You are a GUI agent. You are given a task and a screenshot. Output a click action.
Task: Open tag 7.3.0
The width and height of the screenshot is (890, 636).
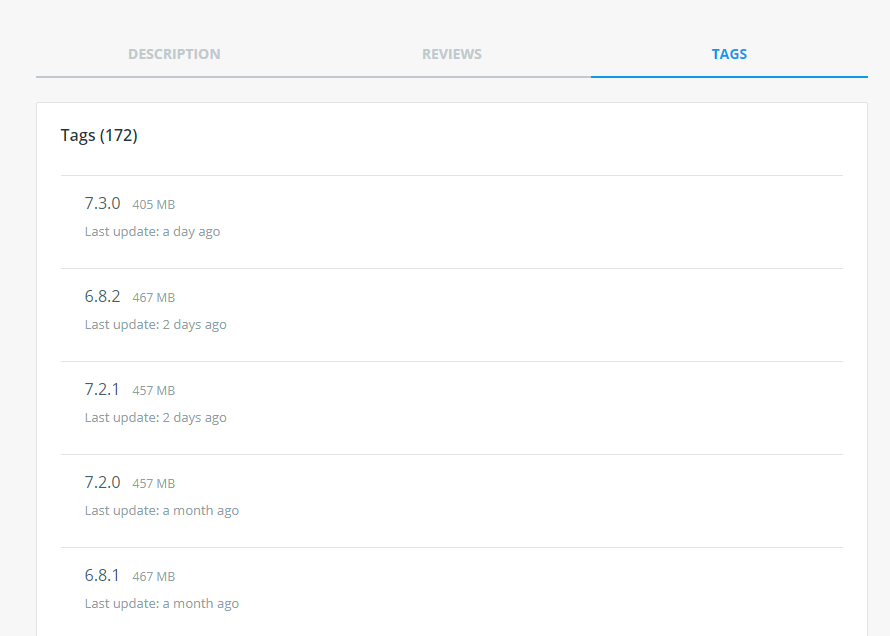[102, 203]
